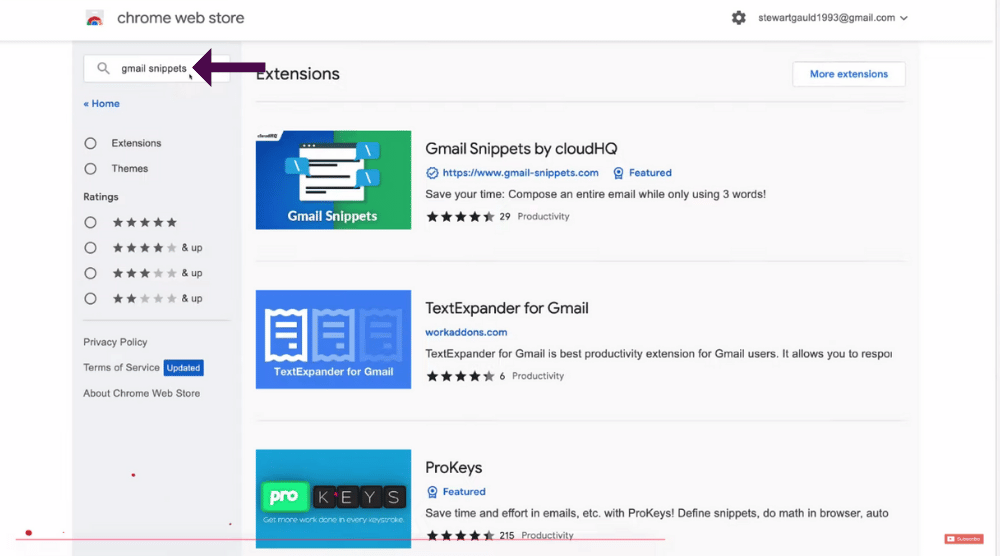Viewport: 1000px width, 556px height.
Task: Click the video progress bar at the bottom
Action: [341, 539]
